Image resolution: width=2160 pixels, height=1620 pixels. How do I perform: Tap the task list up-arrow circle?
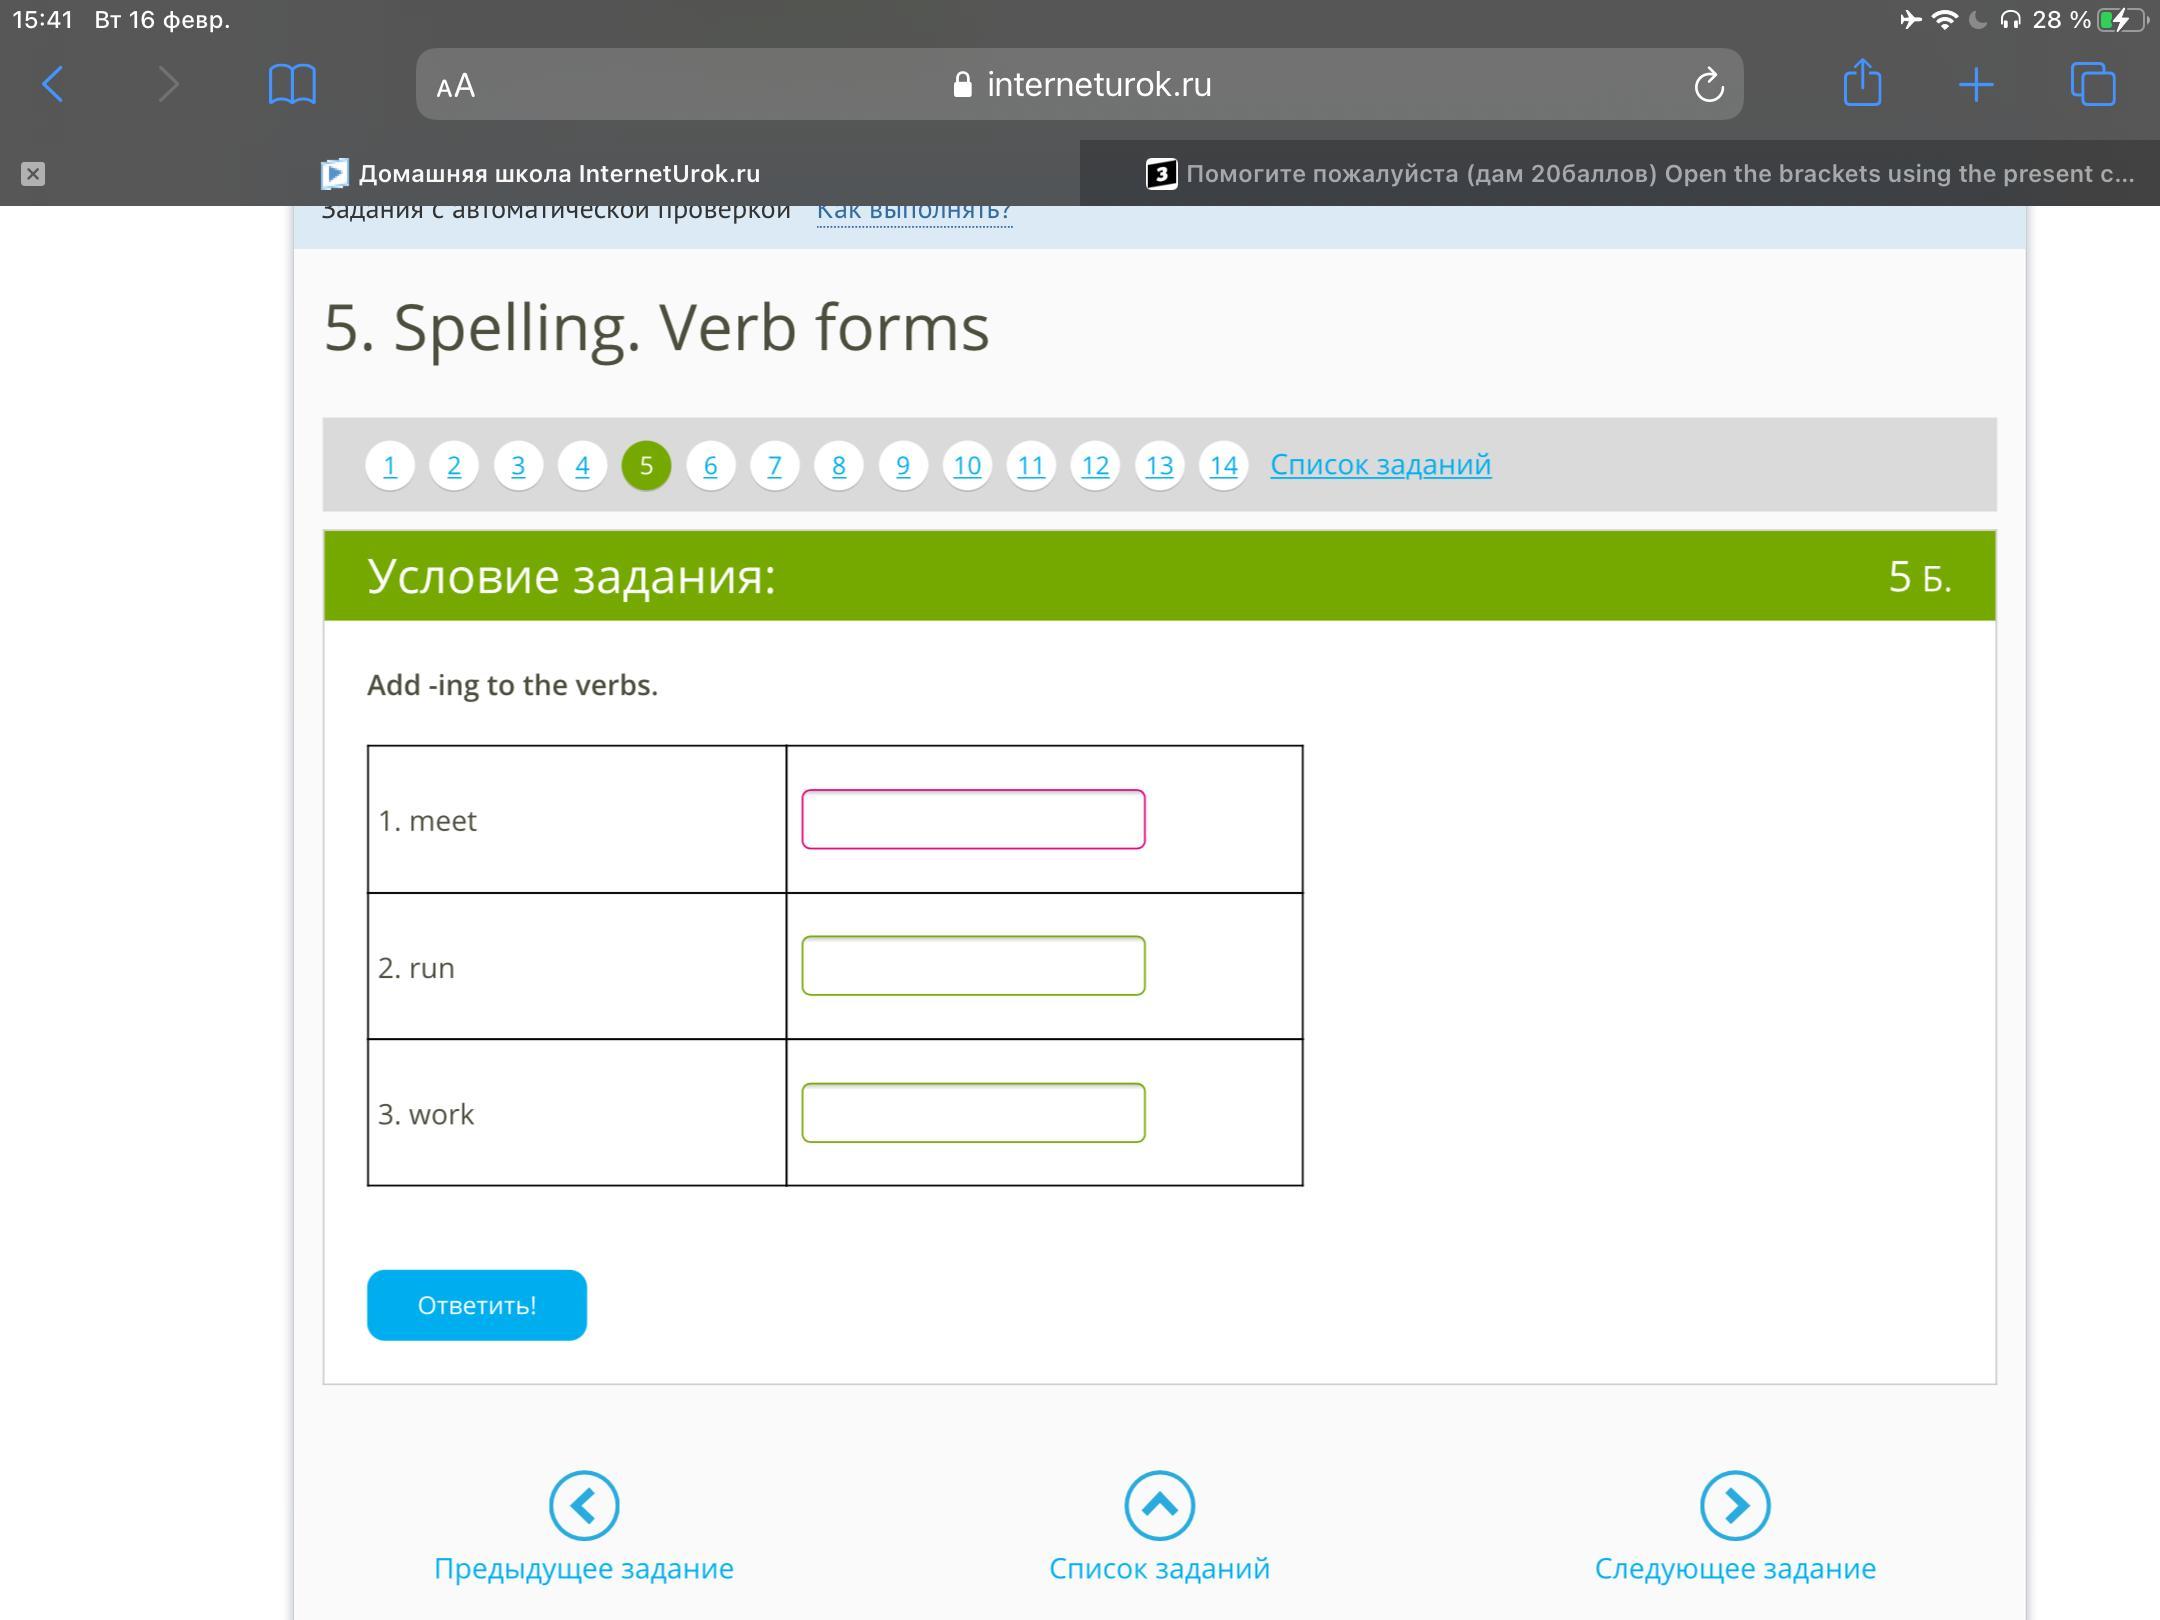[x=1159, y=1505]
